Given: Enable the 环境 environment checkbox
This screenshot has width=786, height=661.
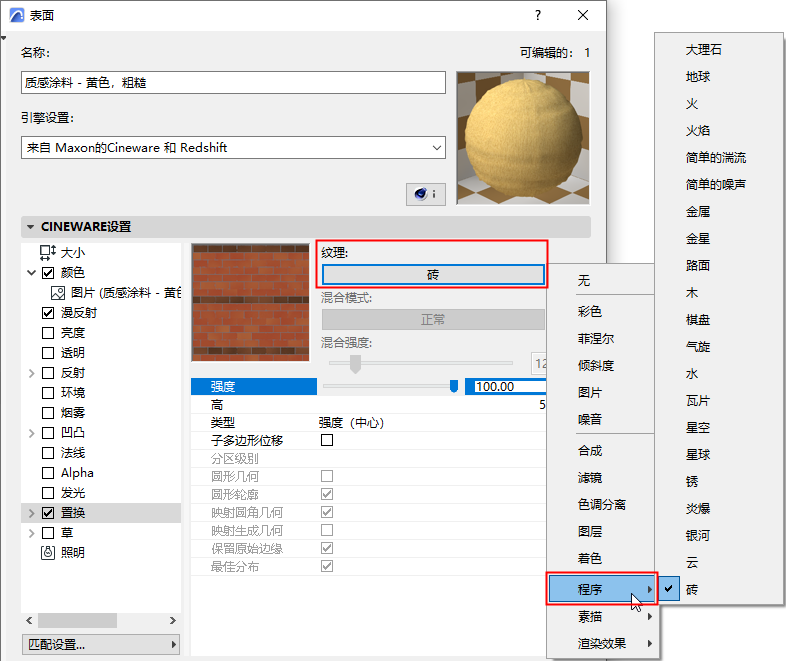Looking at the screenshot, I should pyautogui.click(x=48, y=393).
